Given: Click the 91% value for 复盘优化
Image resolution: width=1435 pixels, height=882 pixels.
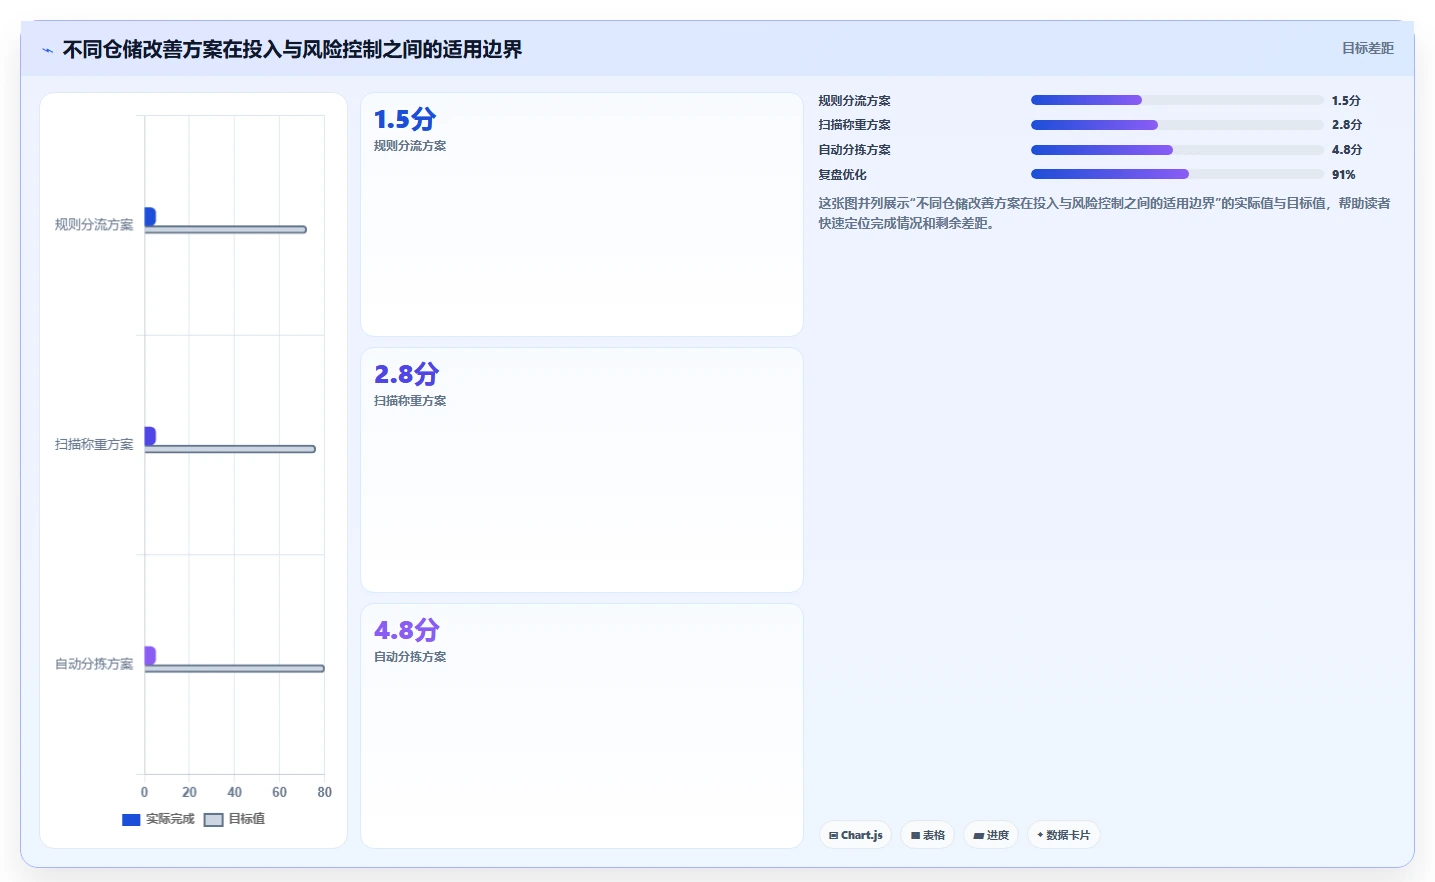Looking at the screenshot, I should (x=1344, y=174).
